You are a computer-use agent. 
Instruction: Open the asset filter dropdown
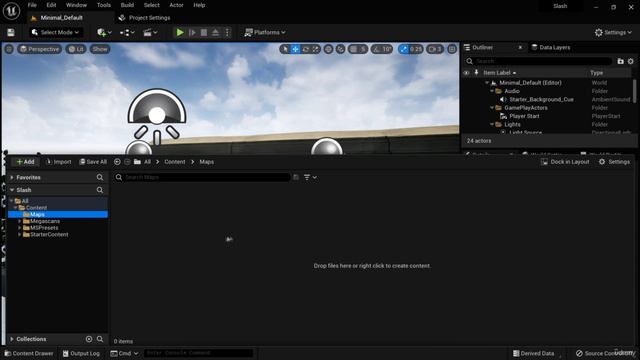(x=310, y=177)
